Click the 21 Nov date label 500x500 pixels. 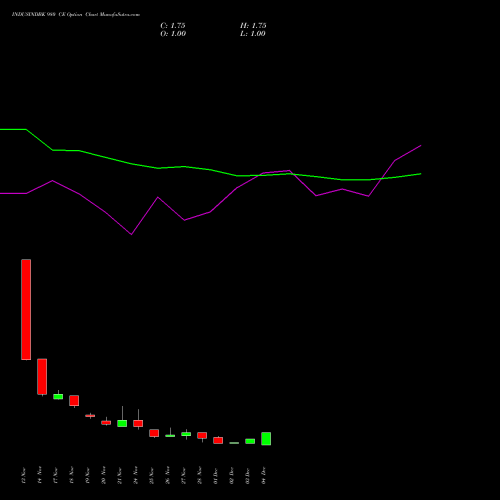click(120, 476)
